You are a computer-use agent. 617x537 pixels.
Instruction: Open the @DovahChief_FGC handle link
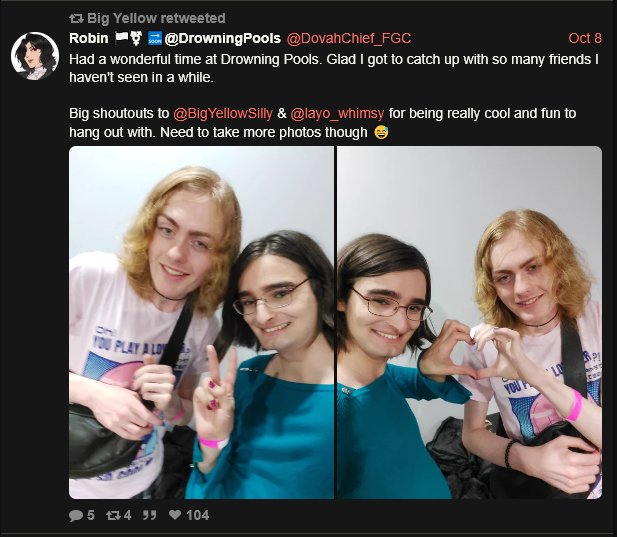349,38
